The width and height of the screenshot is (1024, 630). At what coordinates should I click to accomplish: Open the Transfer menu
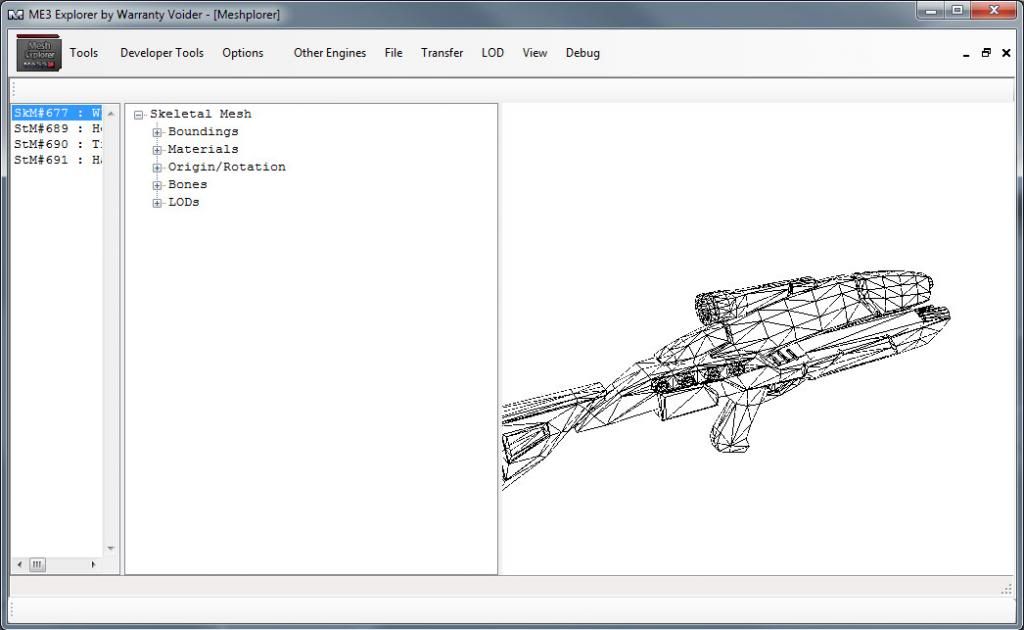tap(442, 53)
